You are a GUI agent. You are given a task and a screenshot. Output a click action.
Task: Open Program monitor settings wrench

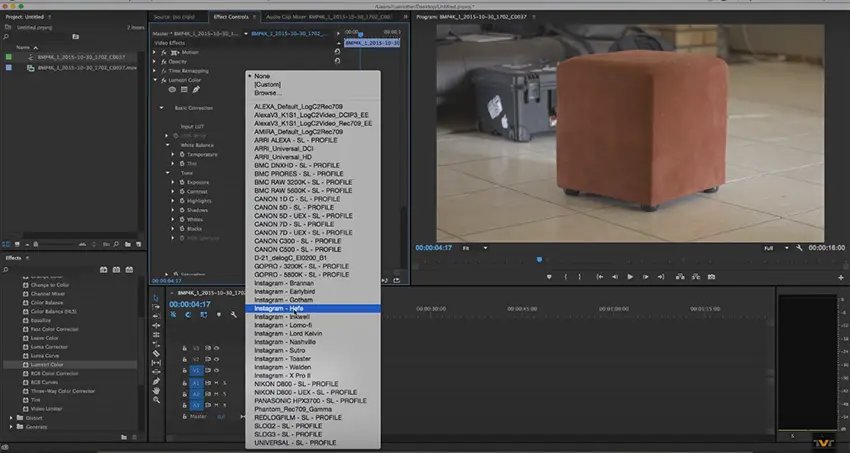[799, 248]
